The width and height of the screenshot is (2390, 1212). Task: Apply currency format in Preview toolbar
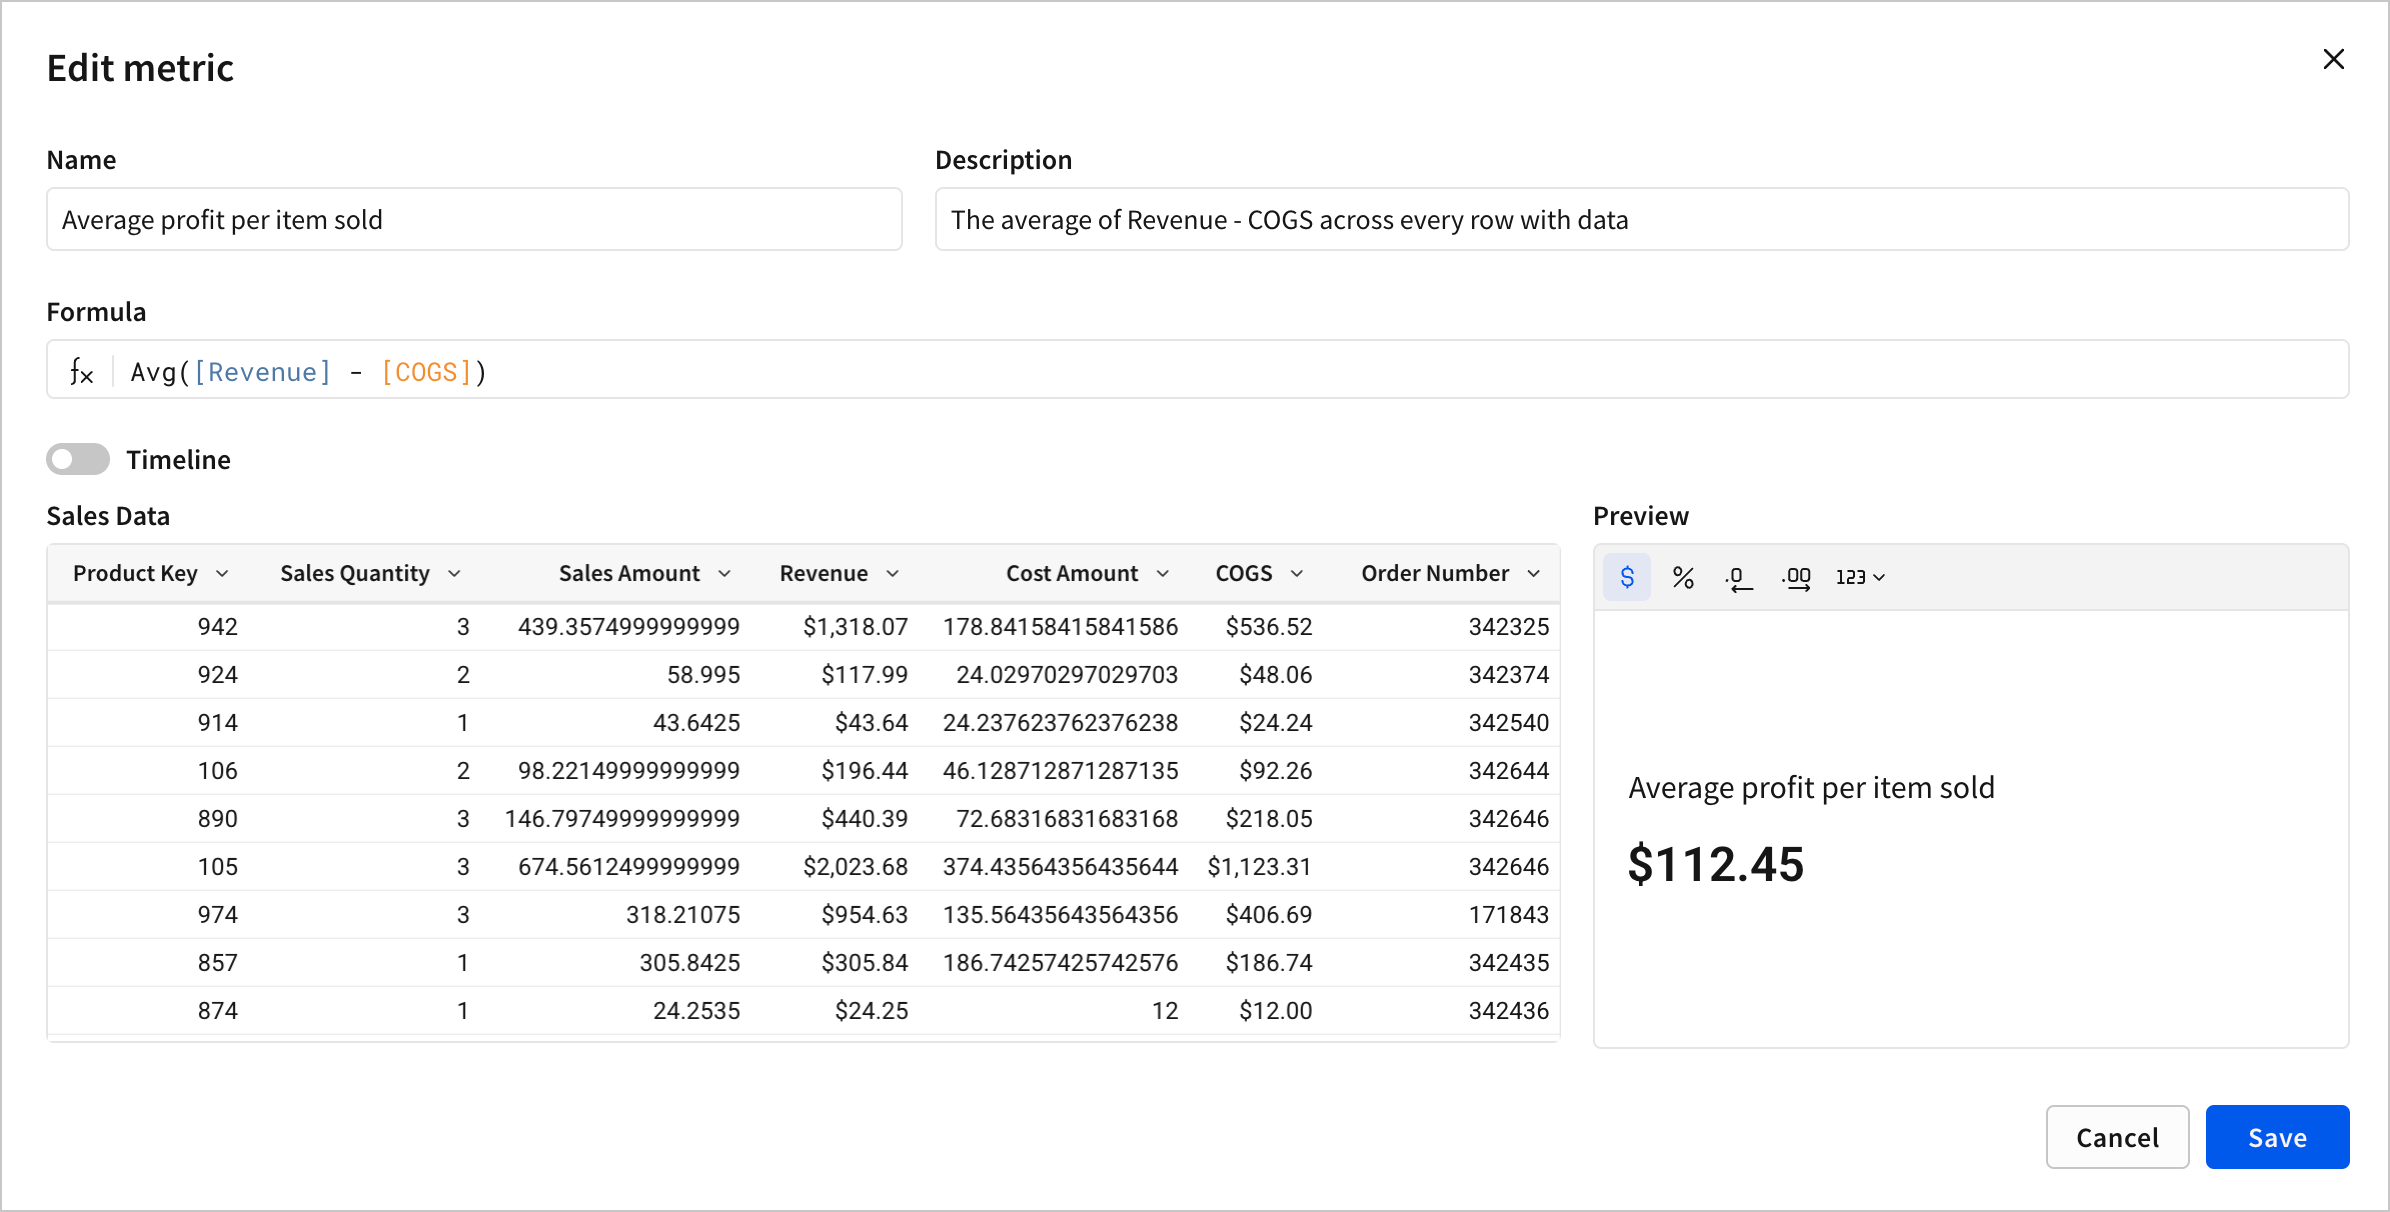coord(1627,577)
